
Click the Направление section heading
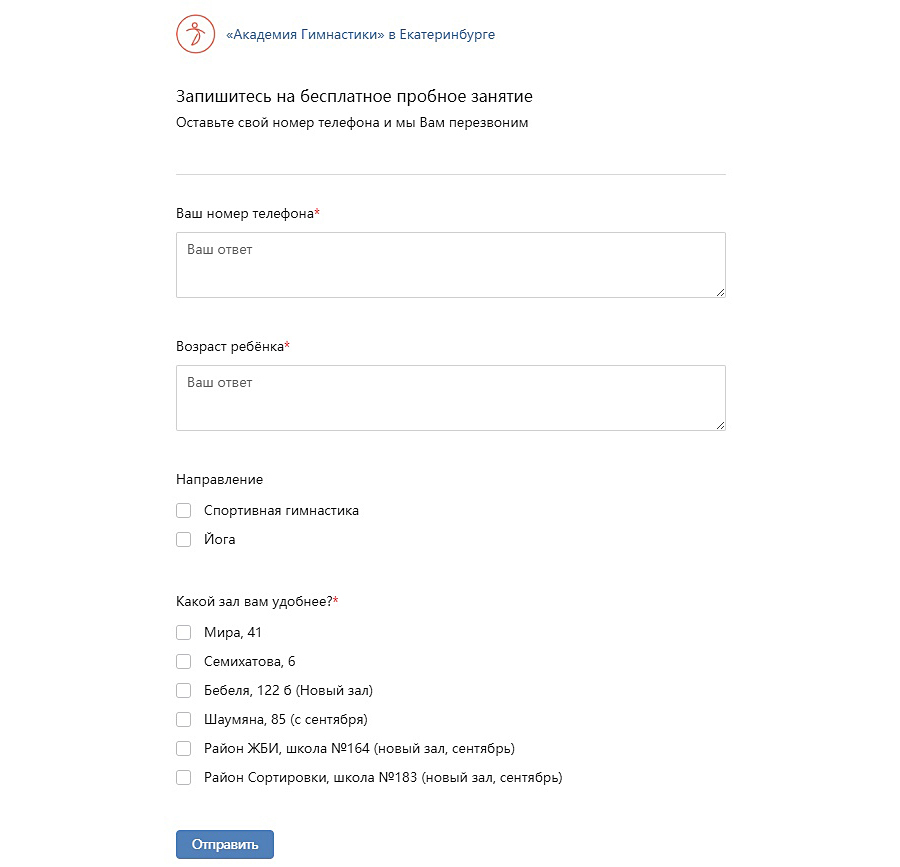[219, 480]
